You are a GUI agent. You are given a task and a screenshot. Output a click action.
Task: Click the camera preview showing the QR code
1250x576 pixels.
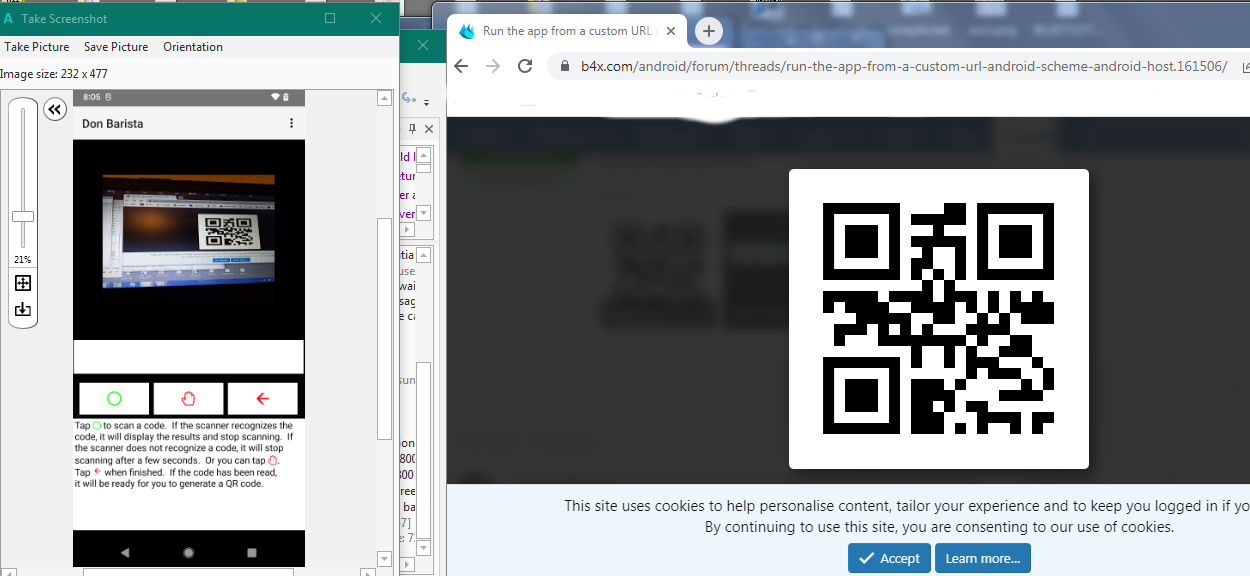coord(188,232)
